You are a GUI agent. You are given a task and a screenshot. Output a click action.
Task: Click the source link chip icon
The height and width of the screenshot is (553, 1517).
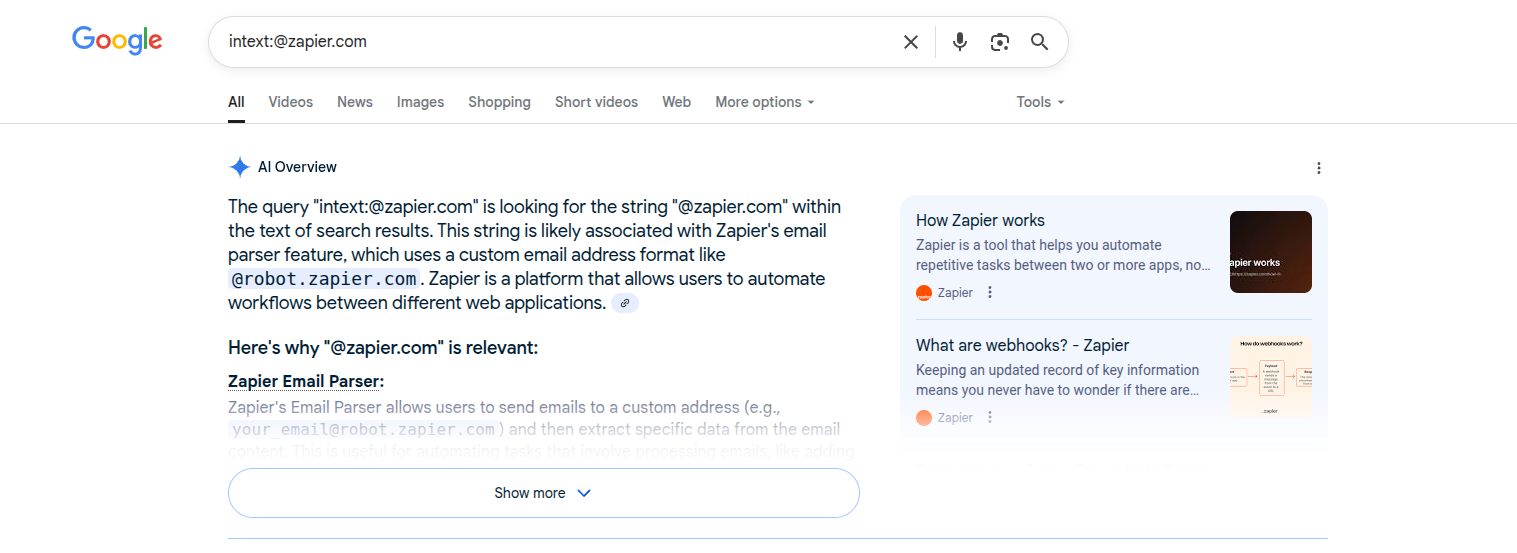(x=625, y=303)
